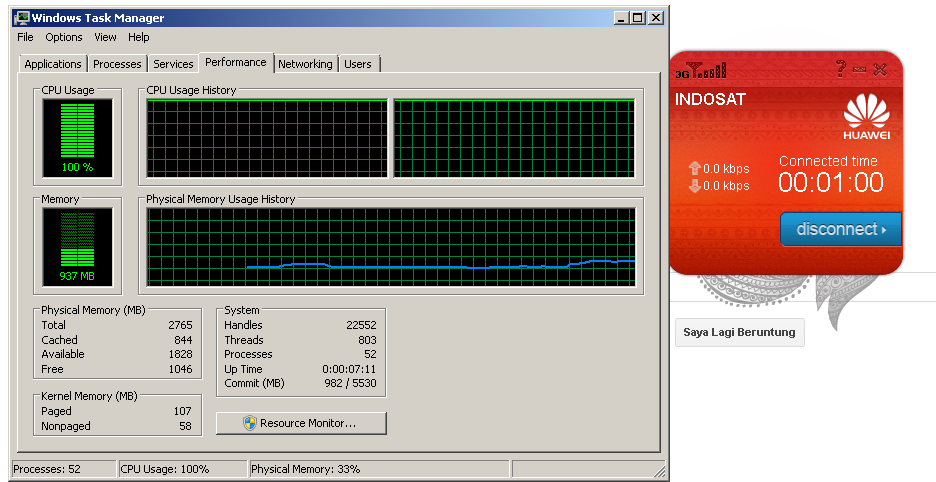Minimize the Task Manager window
Viewport: 936px width, 482px height.
pos(622,18)
